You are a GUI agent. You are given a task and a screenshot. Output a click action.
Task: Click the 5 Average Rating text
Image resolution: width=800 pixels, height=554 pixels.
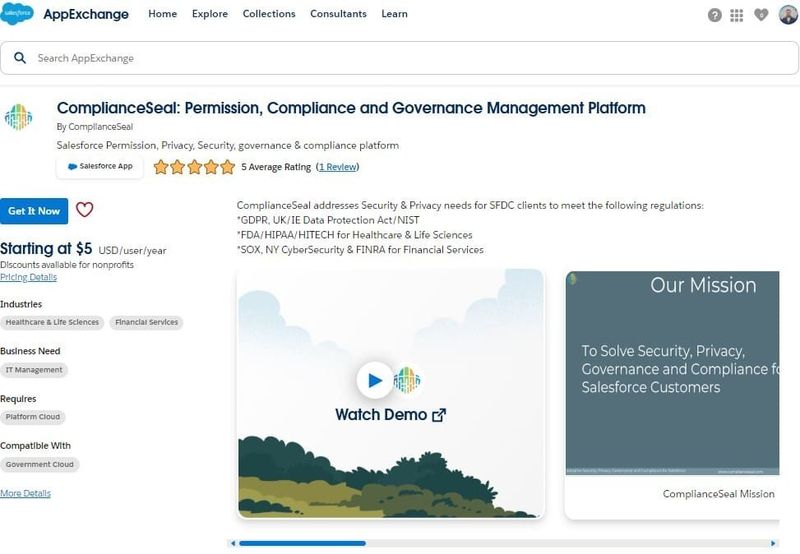[276, 167]
